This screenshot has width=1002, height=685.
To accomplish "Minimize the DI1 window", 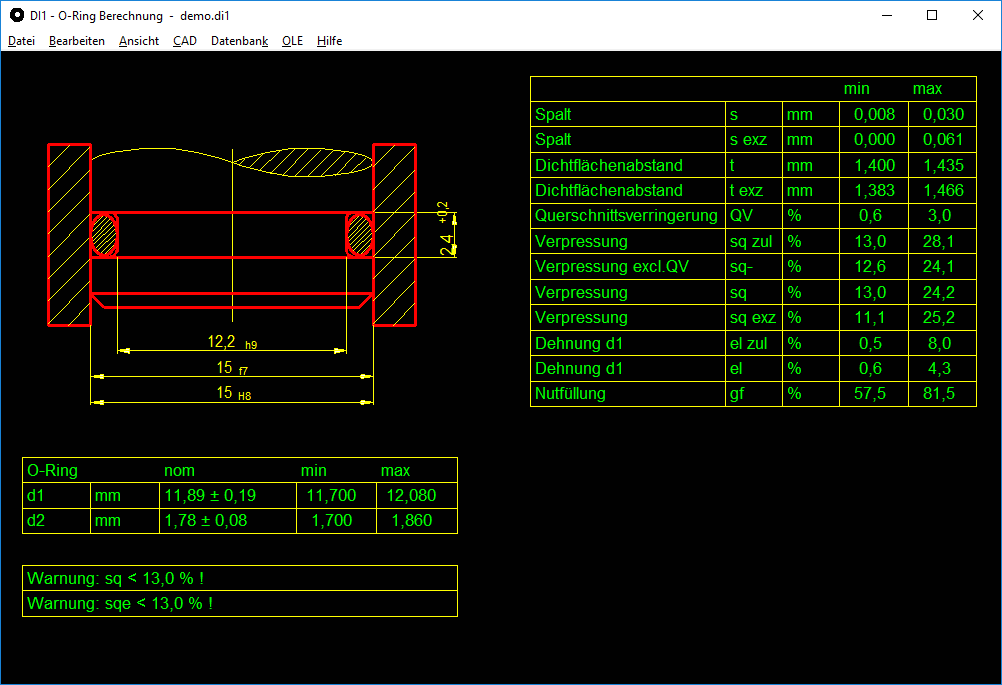I will coord(886,15).
